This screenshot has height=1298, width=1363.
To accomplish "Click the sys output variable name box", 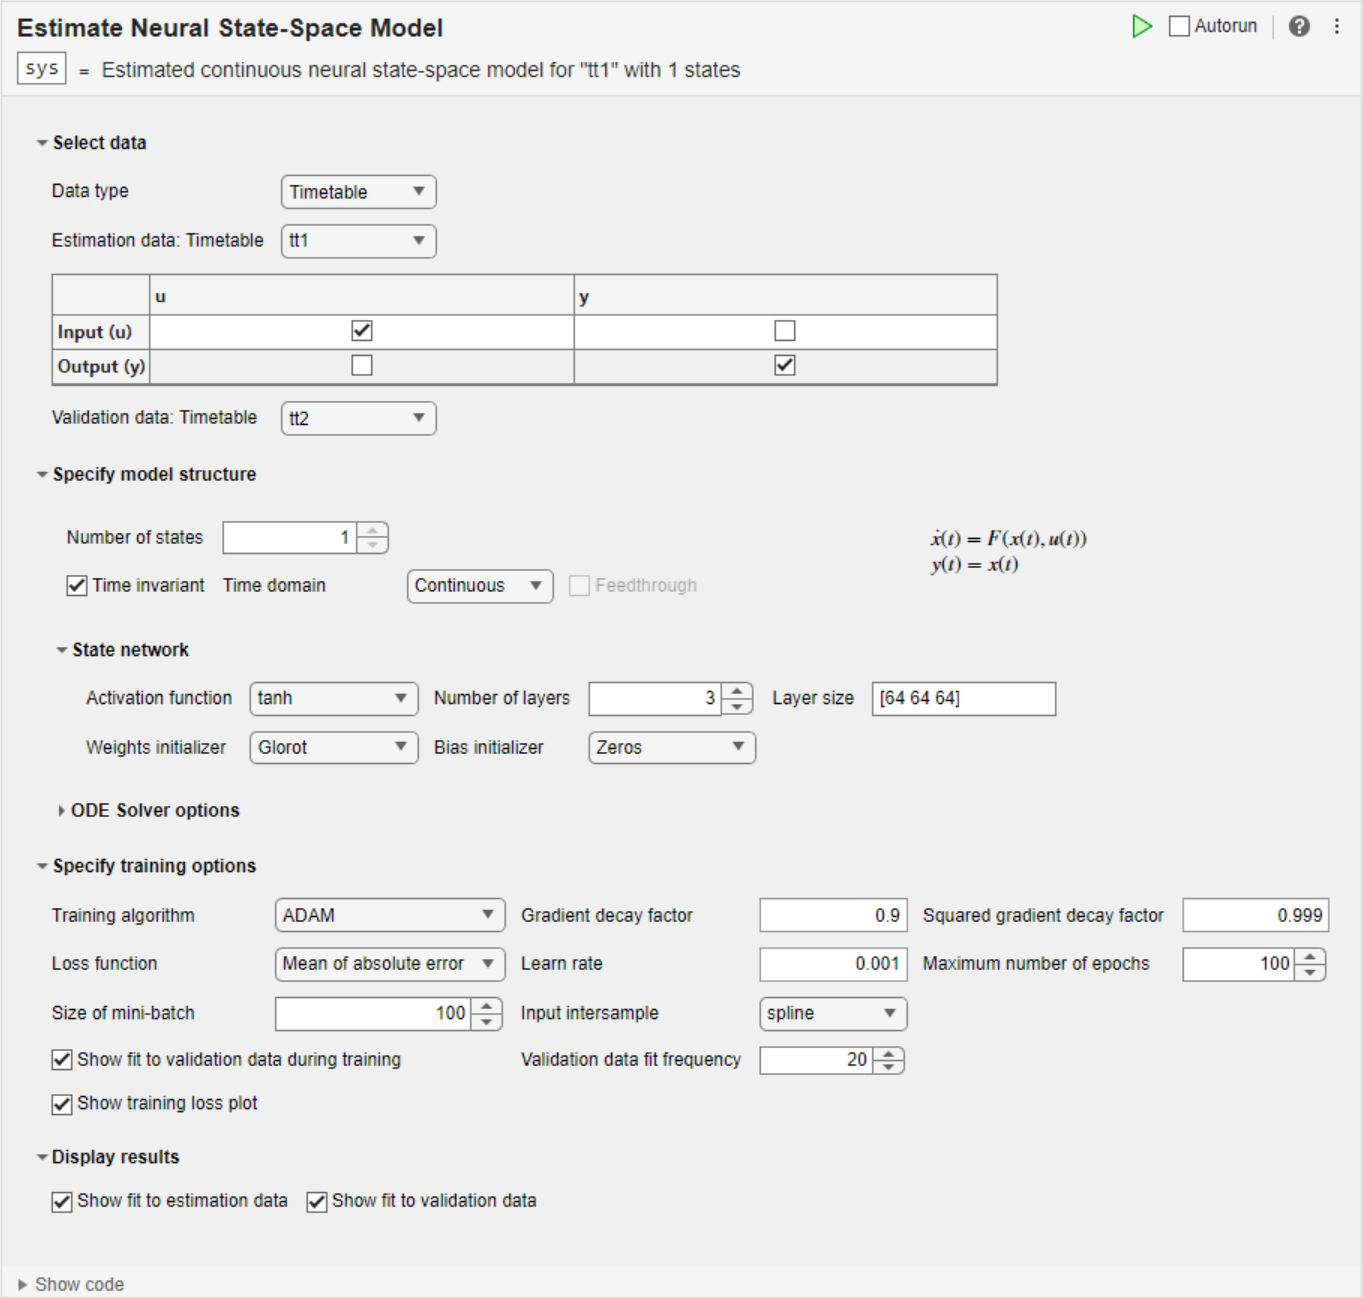I will pos(42,69).
